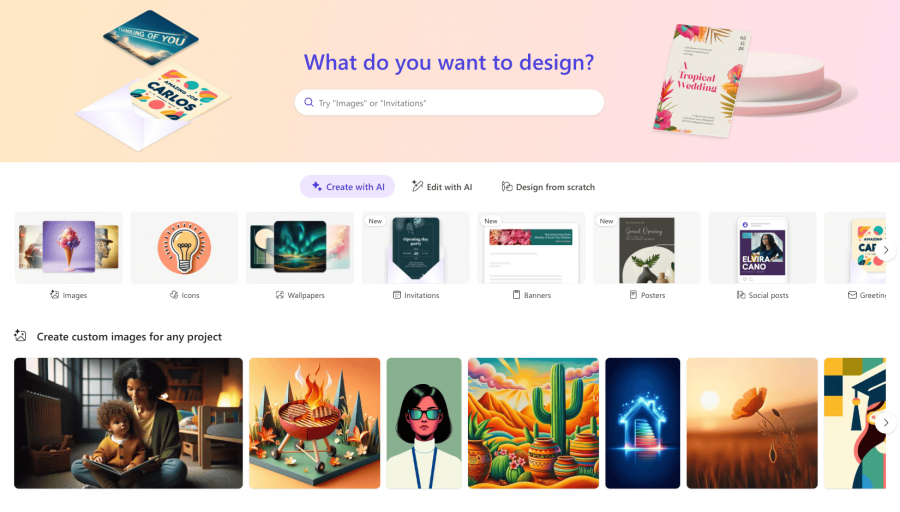Screen dimensions: 900x512
Task: Select the cactus desert sample image
Action: [x=533, y=423]
